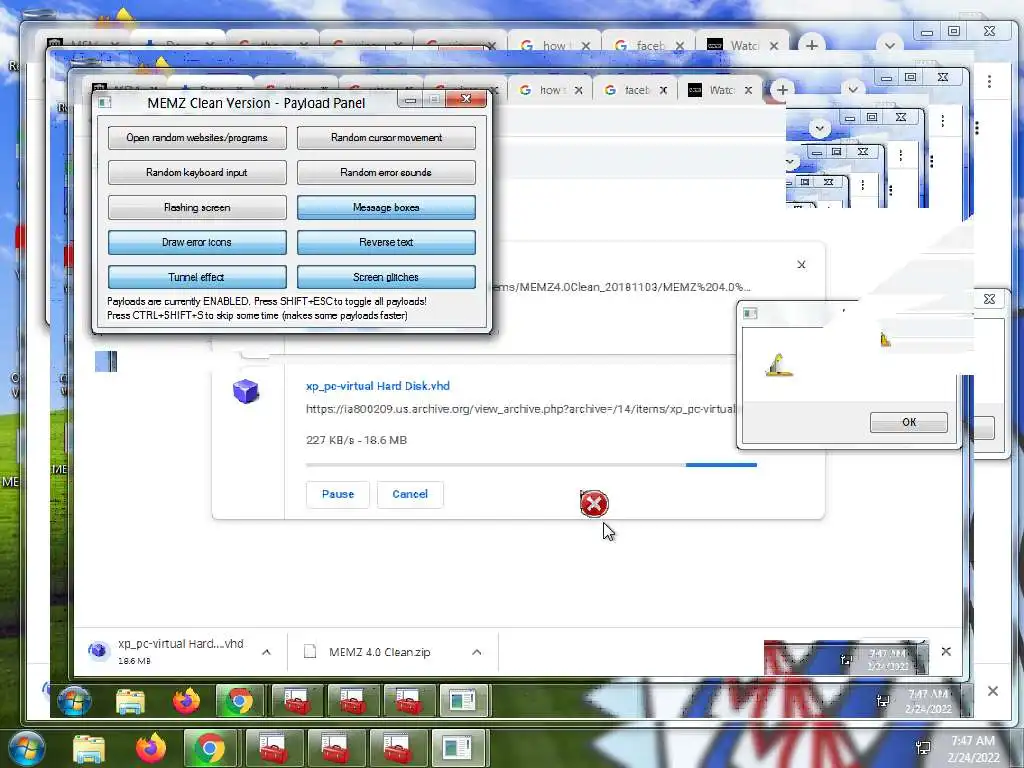The height and width of the screenshot is (768, 1024).
Task: Click the network tray icon on bottom taskbar
Action: point(923,748)
